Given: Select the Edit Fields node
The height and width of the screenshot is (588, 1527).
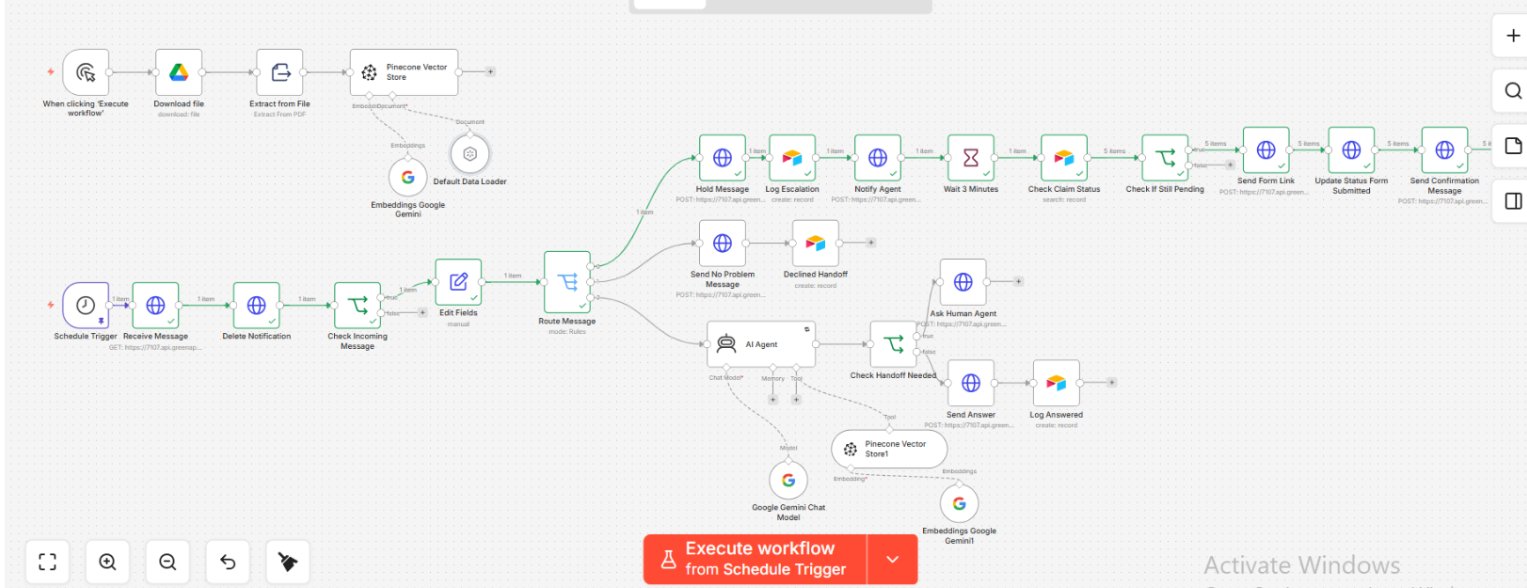Looking at the screenshot, I should point(458,282).
